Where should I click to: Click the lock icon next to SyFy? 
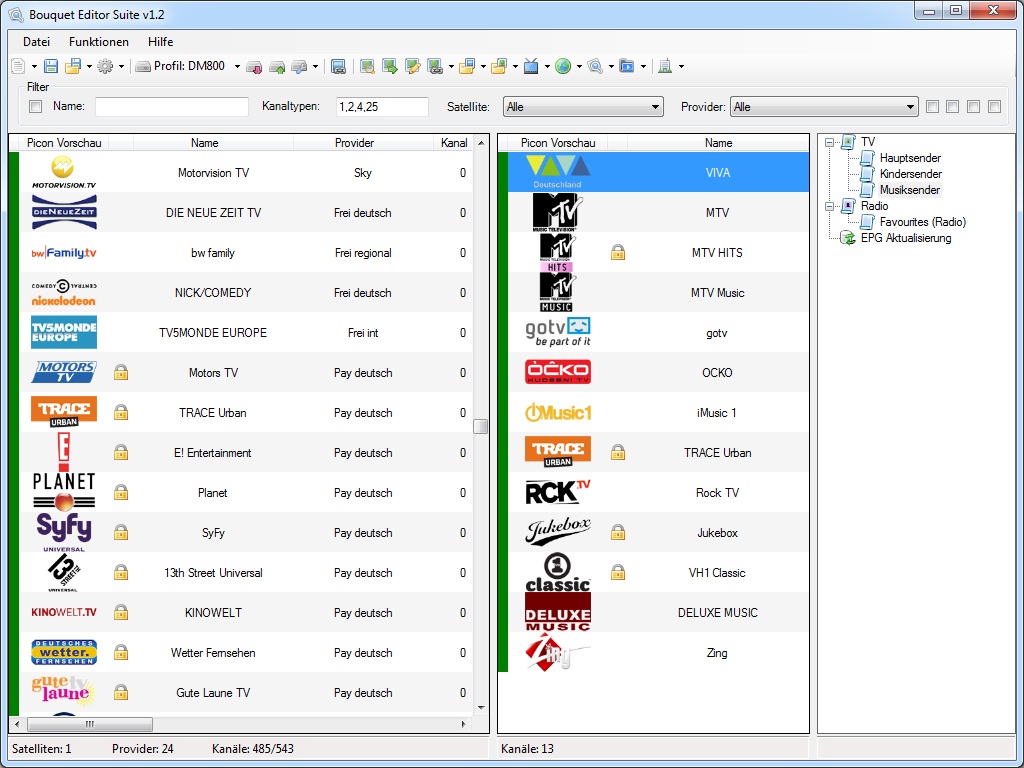pyautogui.click(x=121, y=533)
